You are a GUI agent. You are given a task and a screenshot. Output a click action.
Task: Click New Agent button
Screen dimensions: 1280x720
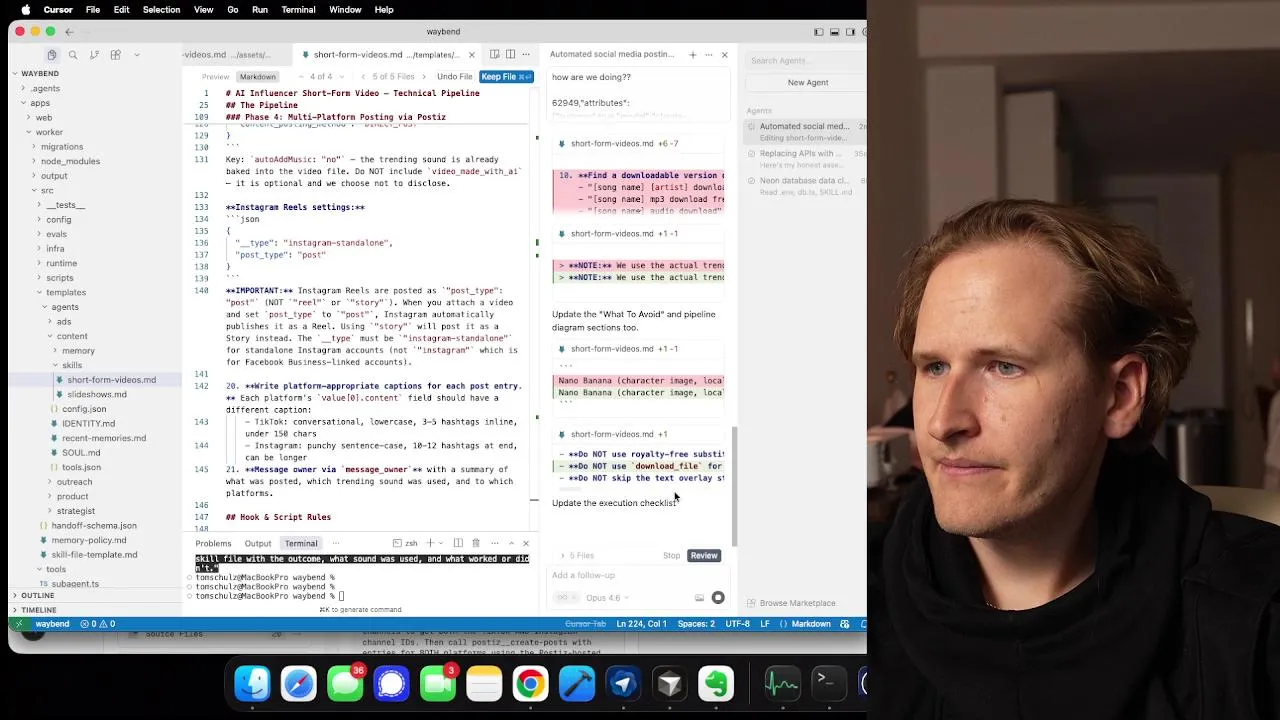click(808, 83)
